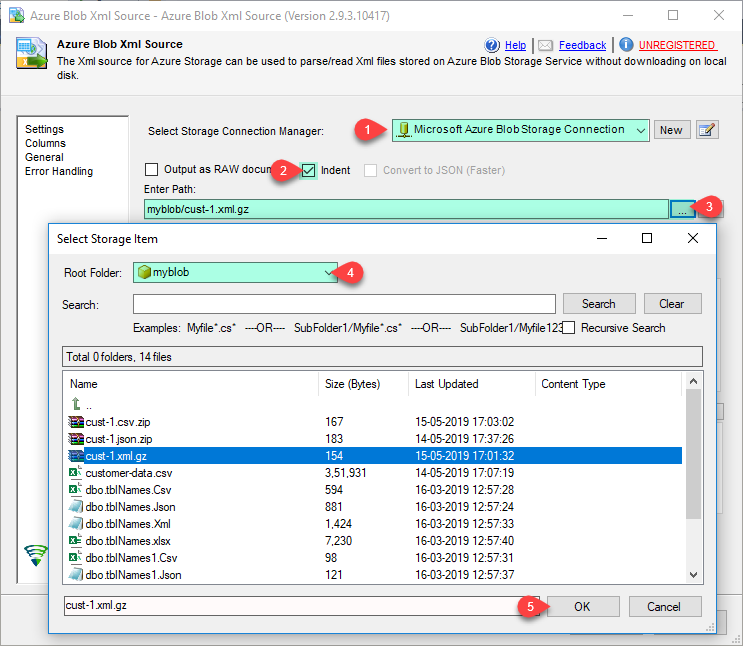The height and width of the screenshot is (646, 743).
Task: Expand Storage Connection Manager dropdown
Action: tap(641, 130)
